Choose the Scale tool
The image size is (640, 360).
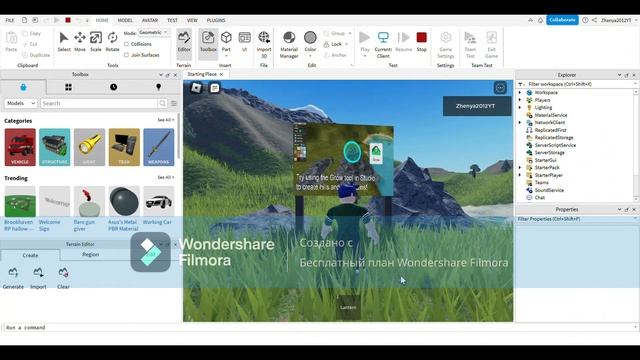[x=96, y=41]
